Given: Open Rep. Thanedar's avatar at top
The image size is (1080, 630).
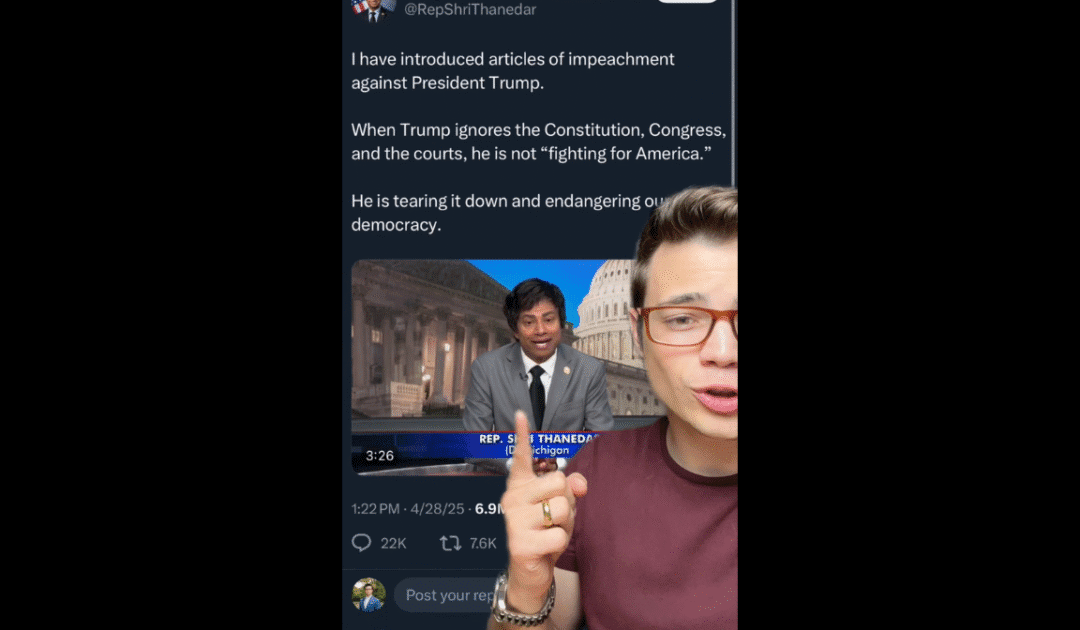Looking at the screenshot, I should pos(373,10).
